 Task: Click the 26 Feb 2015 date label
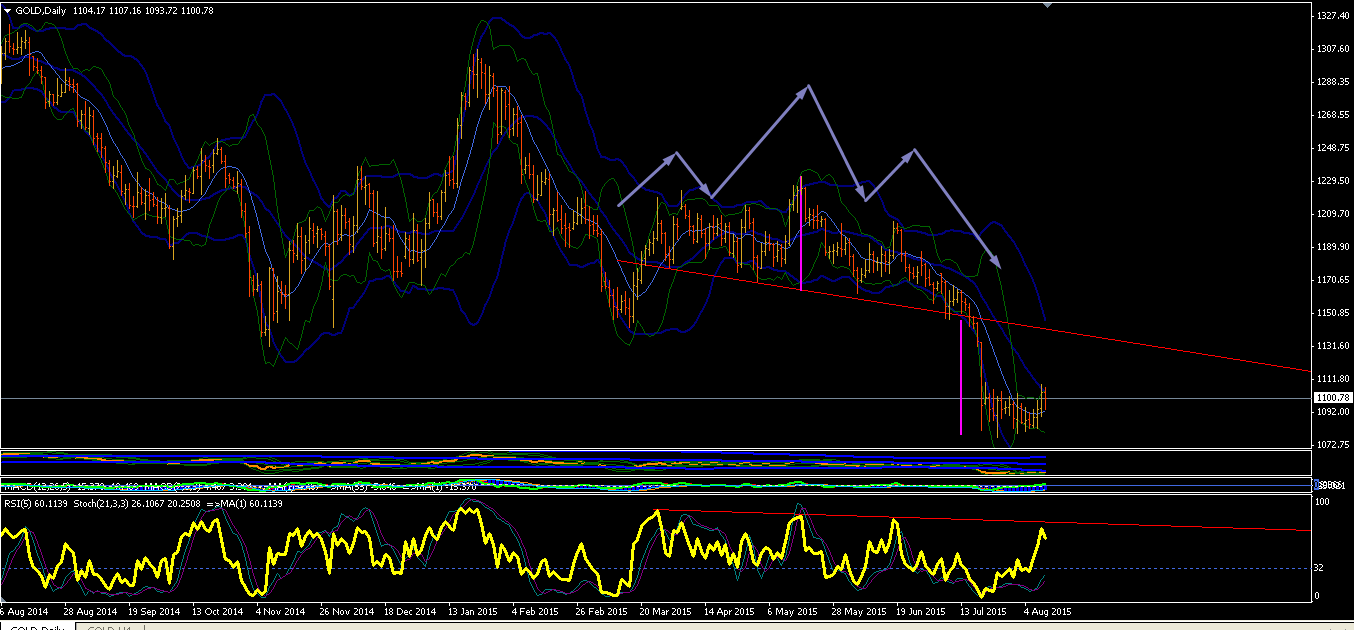pos(603,611)
